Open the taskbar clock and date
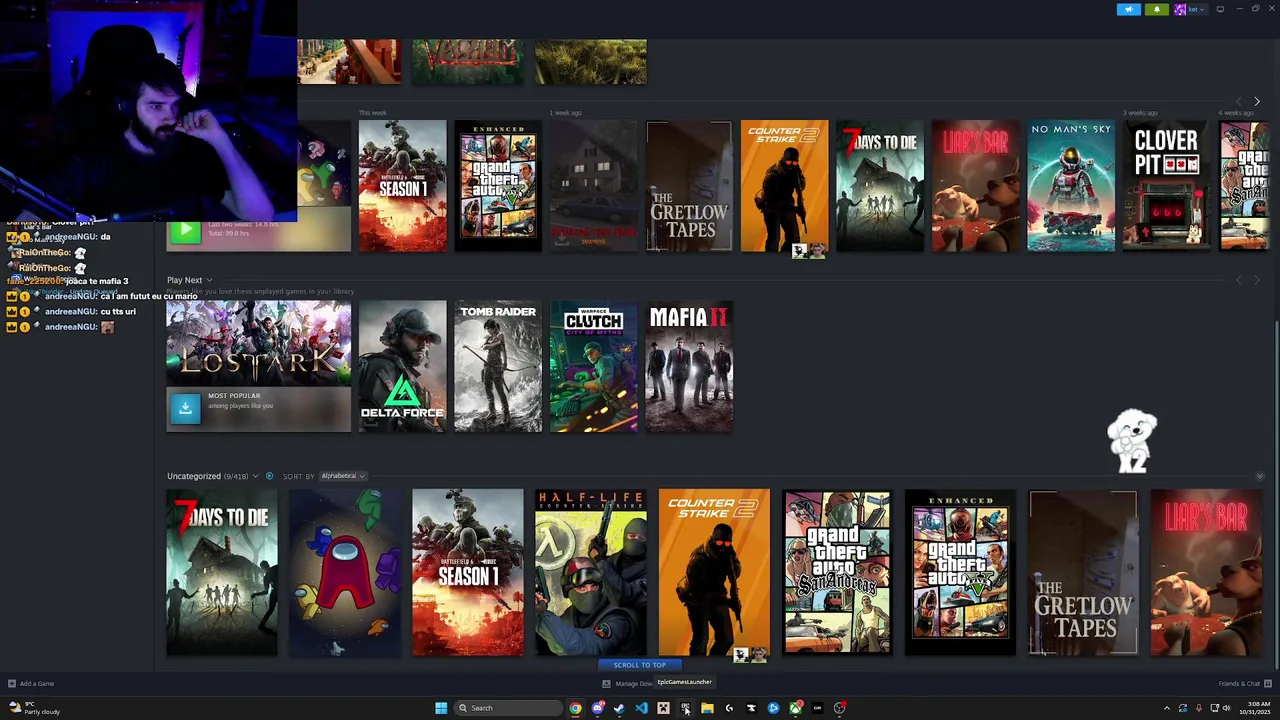This screenshot has height=720, width=1280. 1254,708
